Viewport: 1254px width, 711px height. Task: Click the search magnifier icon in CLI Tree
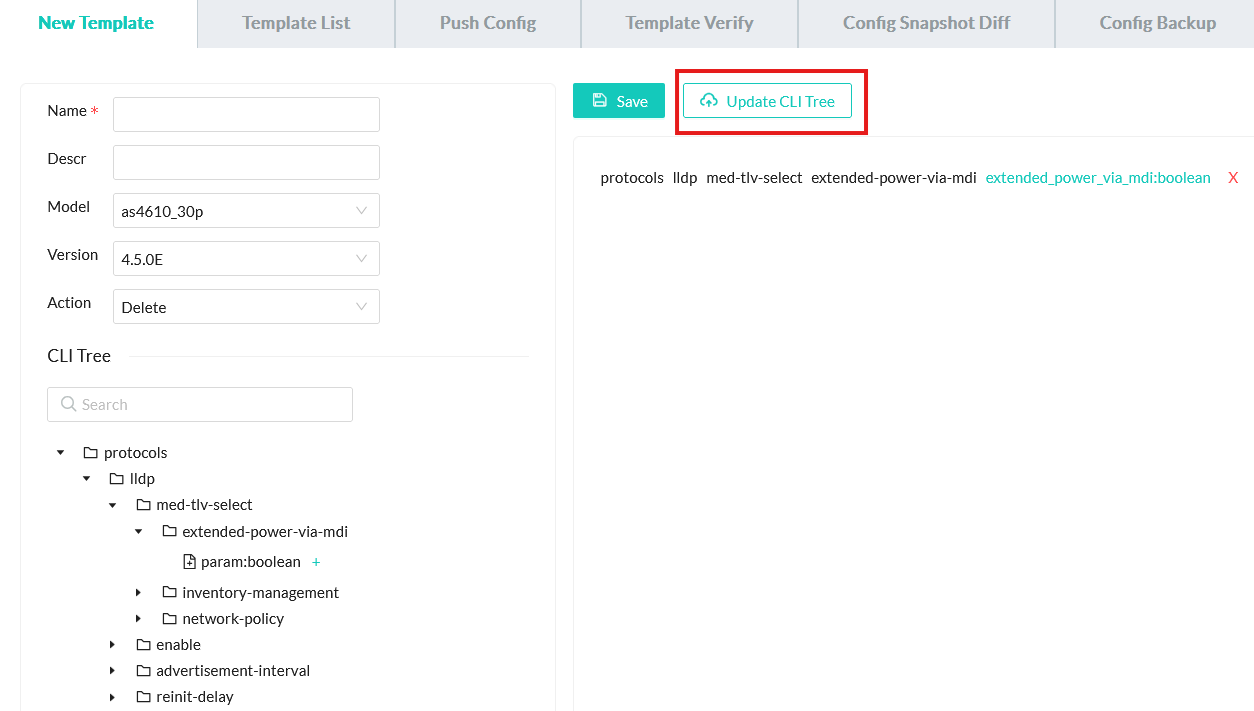69,404
